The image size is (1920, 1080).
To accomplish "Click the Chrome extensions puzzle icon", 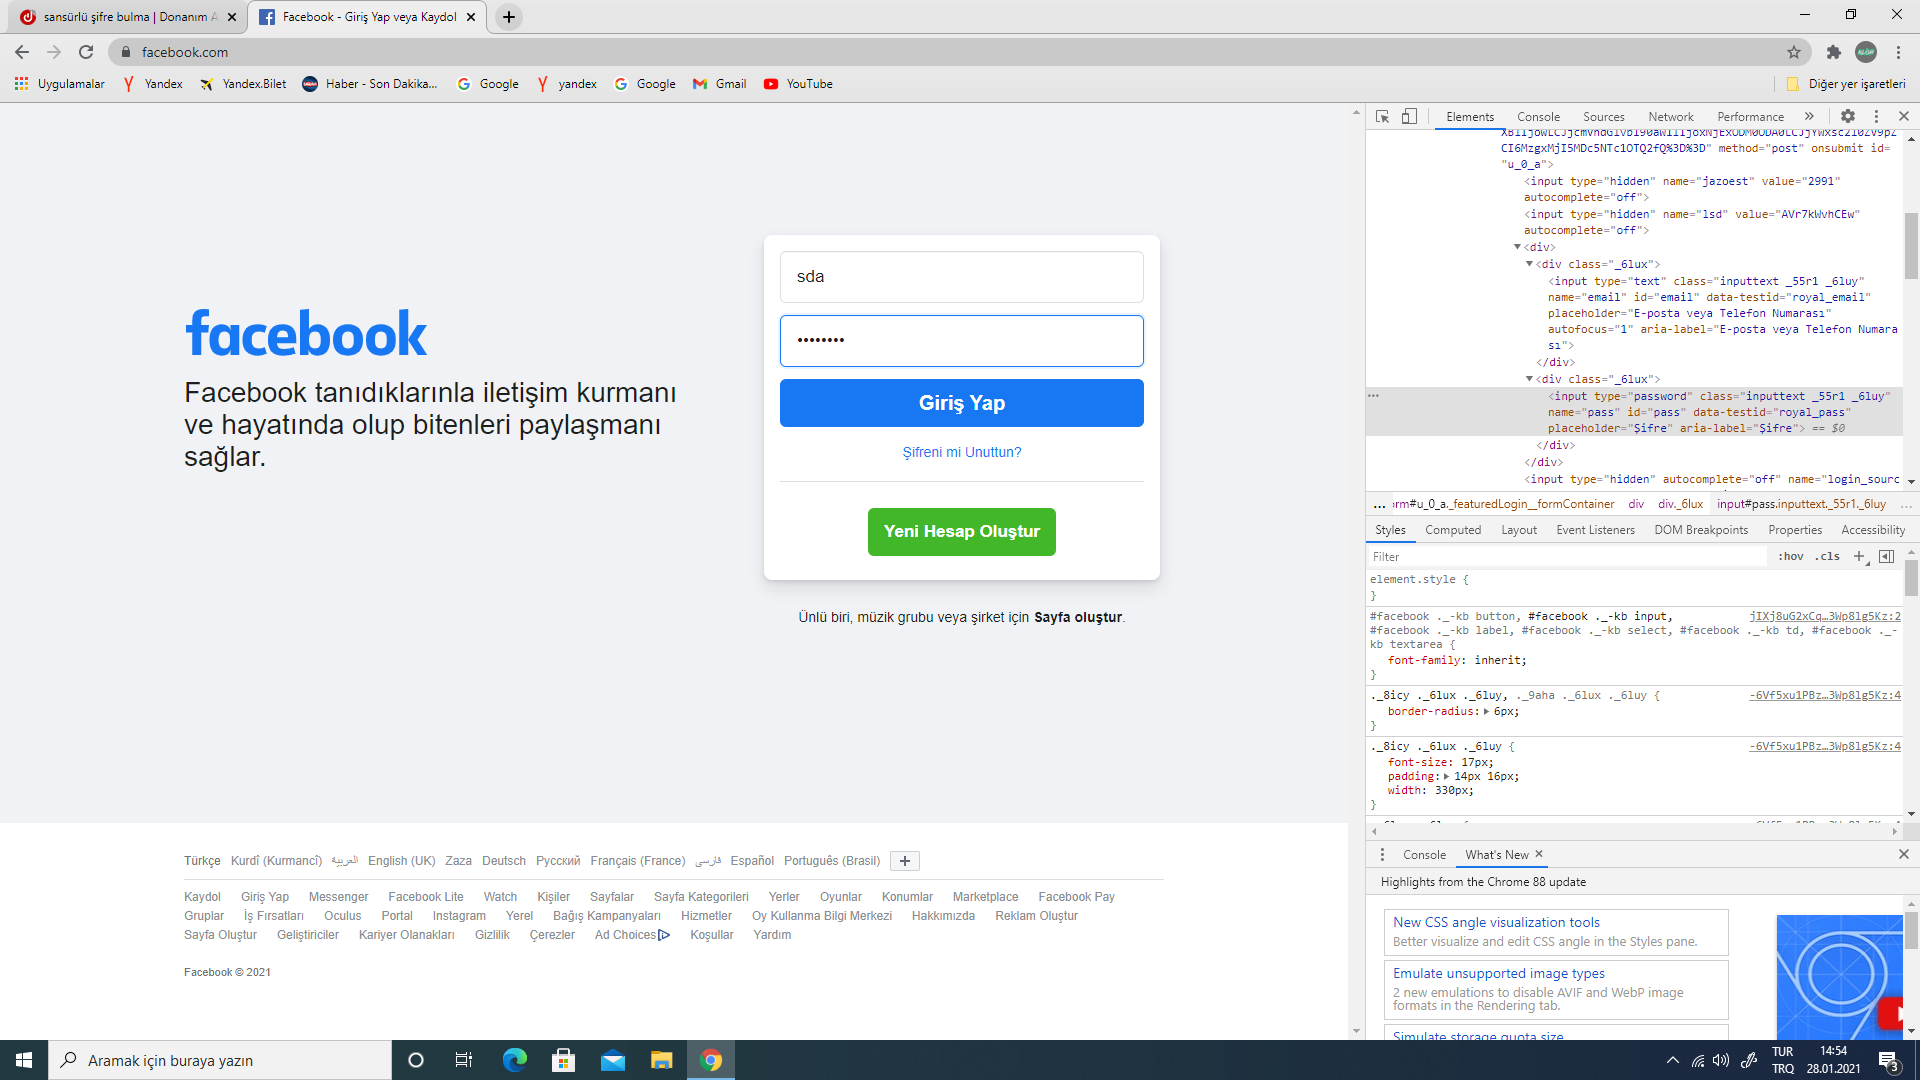I will pos(1833,52).
